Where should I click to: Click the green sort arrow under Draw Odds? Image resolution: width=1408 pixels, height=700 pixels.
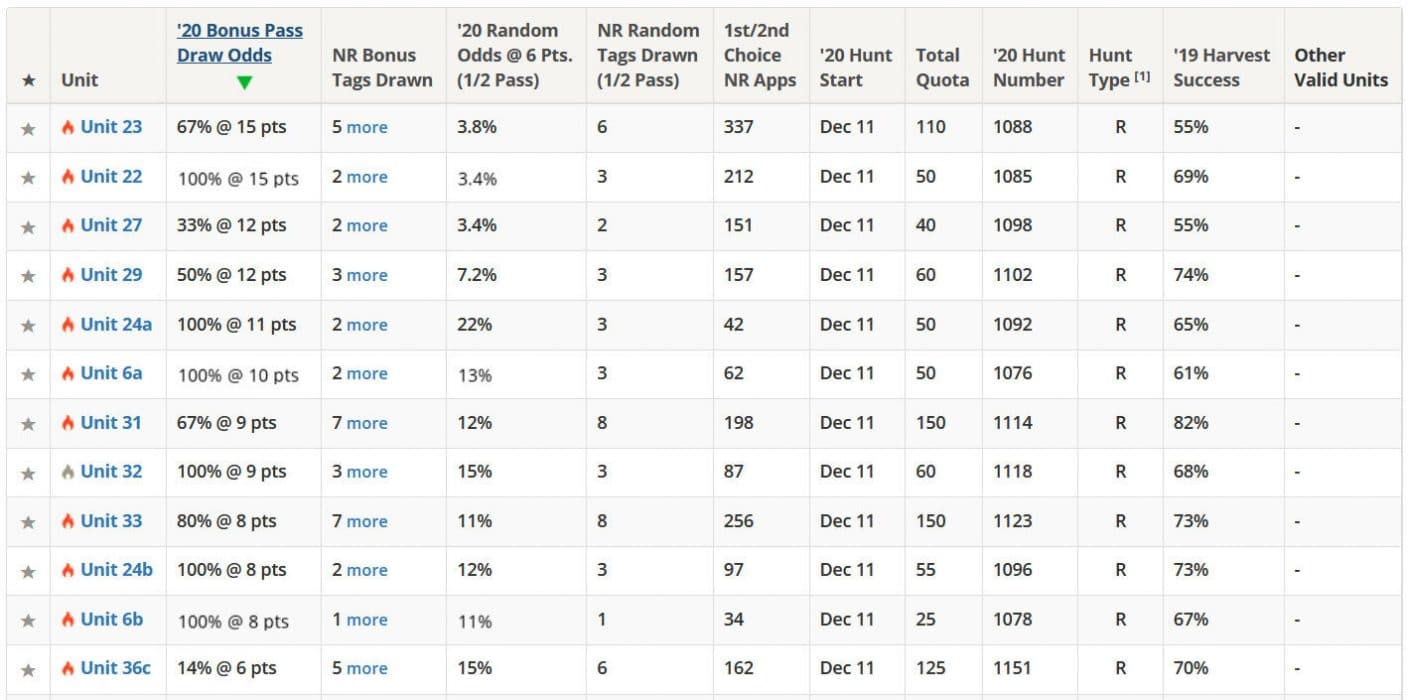coord(244,82)
